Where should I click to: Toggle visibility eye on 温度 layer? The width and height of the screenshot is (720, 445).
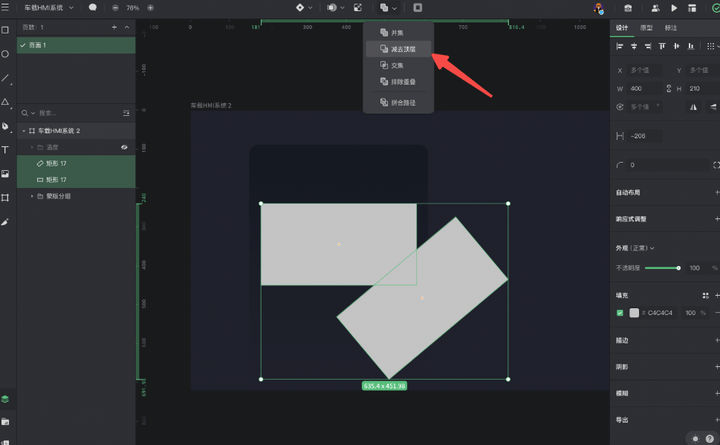click(x=125, y=147)
